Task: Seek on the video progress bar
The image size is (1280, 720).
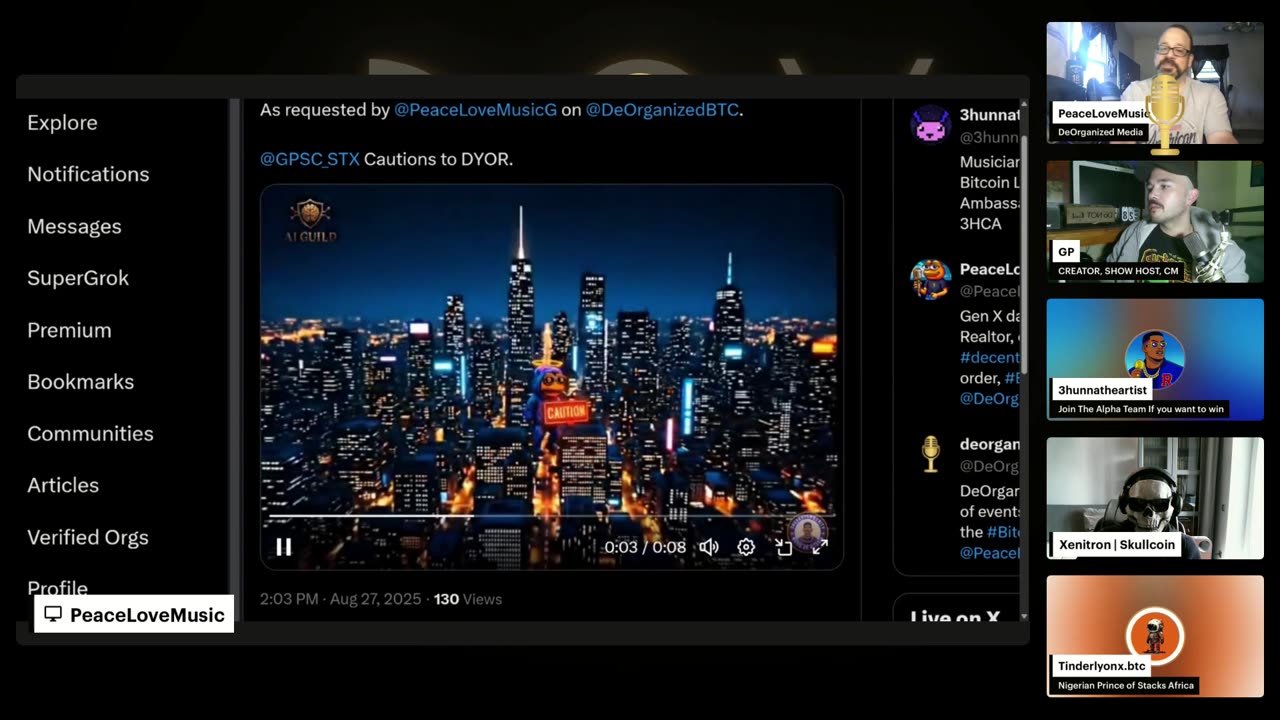Action: (551, 516)
